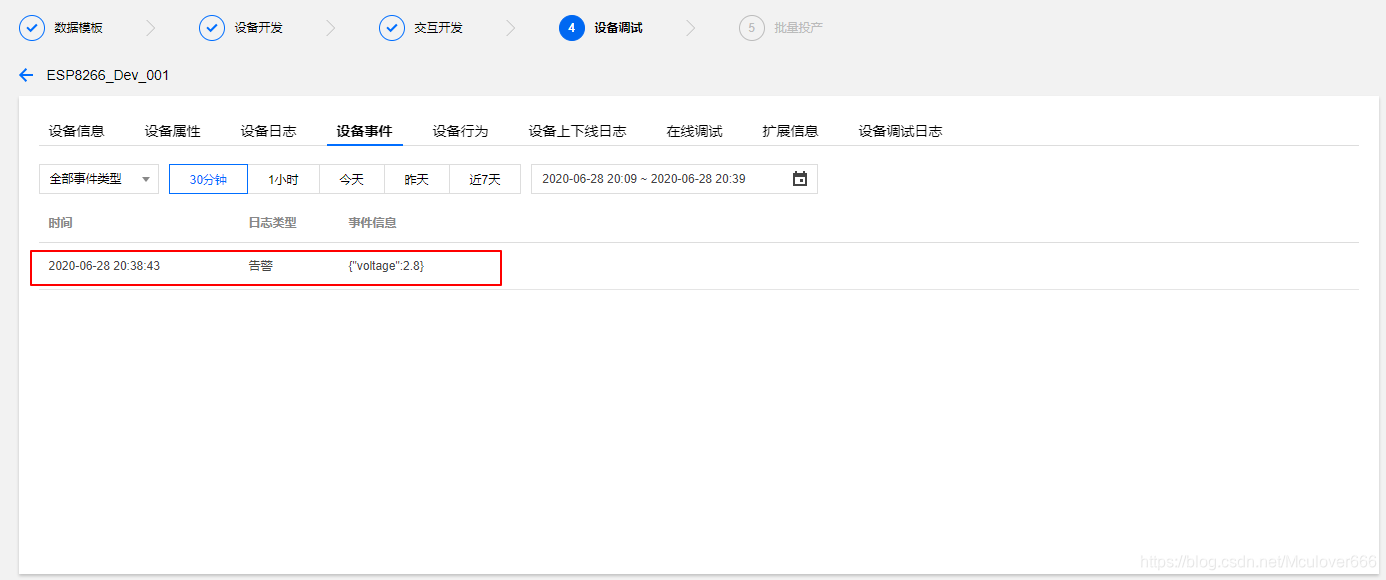
Task: Select the 30分钟 time range
Action: [208, 179]
